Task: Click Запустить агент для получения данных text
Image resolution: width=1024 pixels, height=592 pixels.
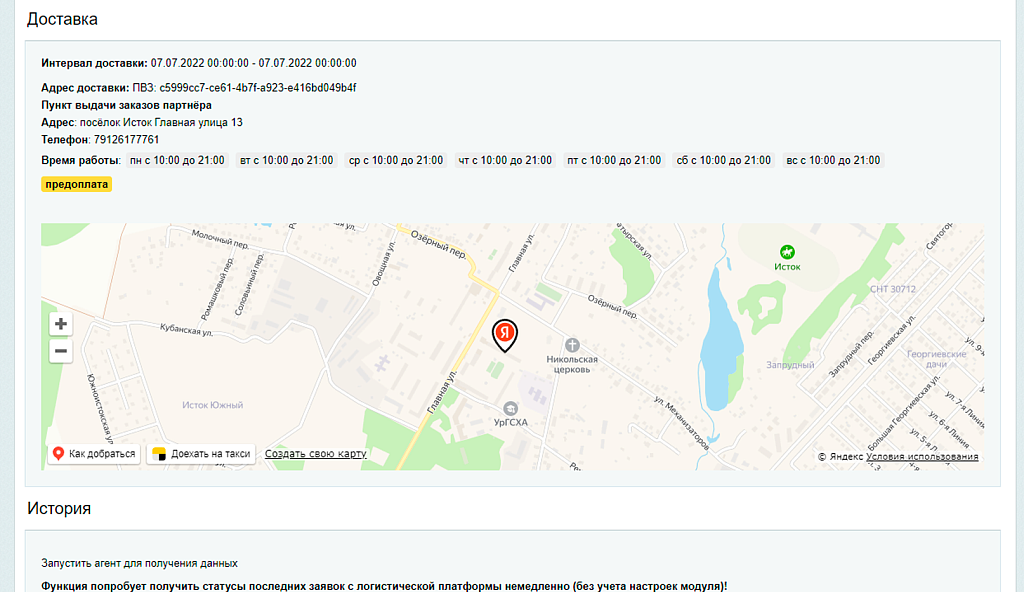Action: pyautogui.click(x=139, y=563)
